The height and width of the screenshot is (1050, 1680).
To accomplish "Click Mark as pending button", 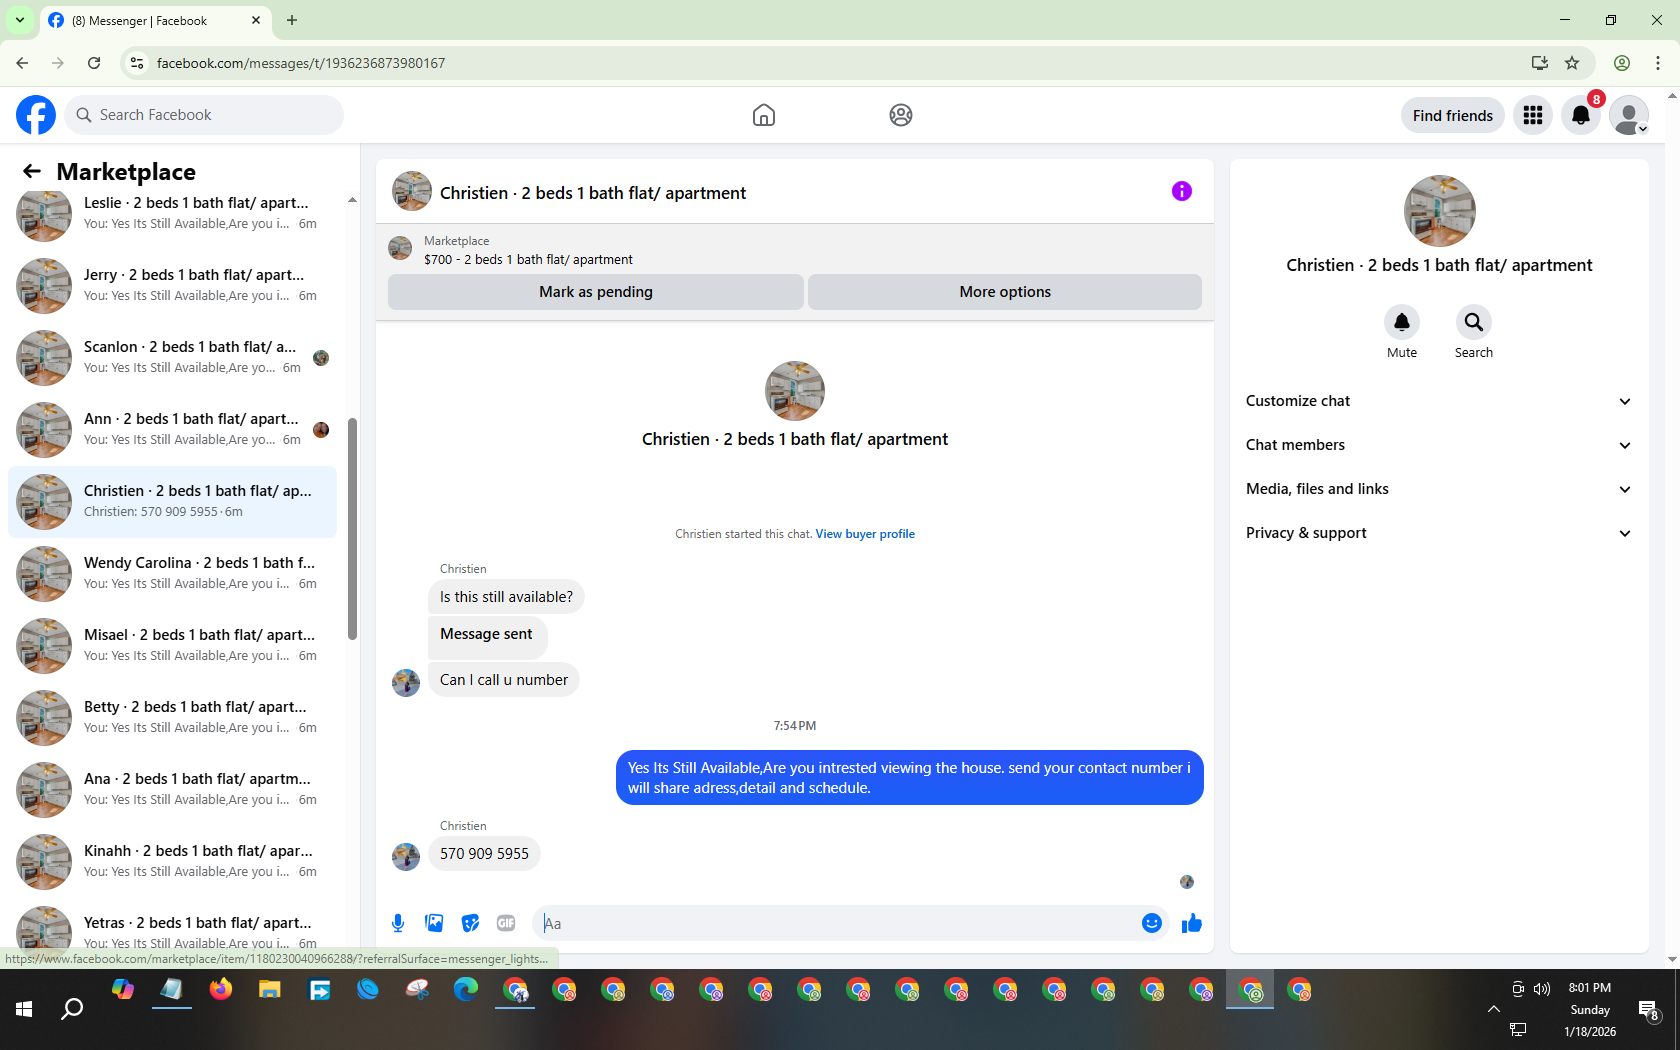I will pyautogui.click(x=596, y=292).
